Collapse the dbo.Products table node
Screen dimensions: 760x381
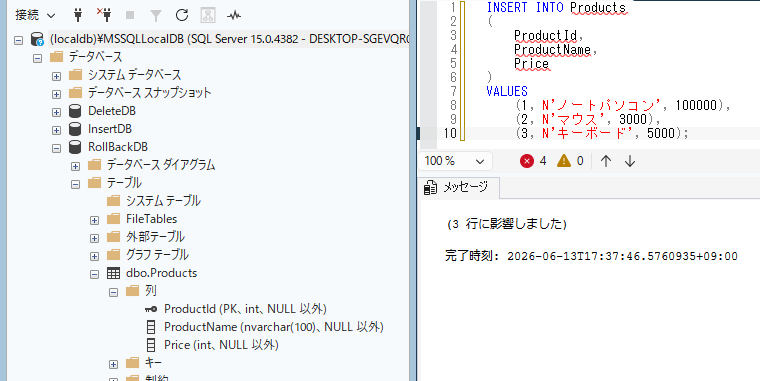point(94,274)
